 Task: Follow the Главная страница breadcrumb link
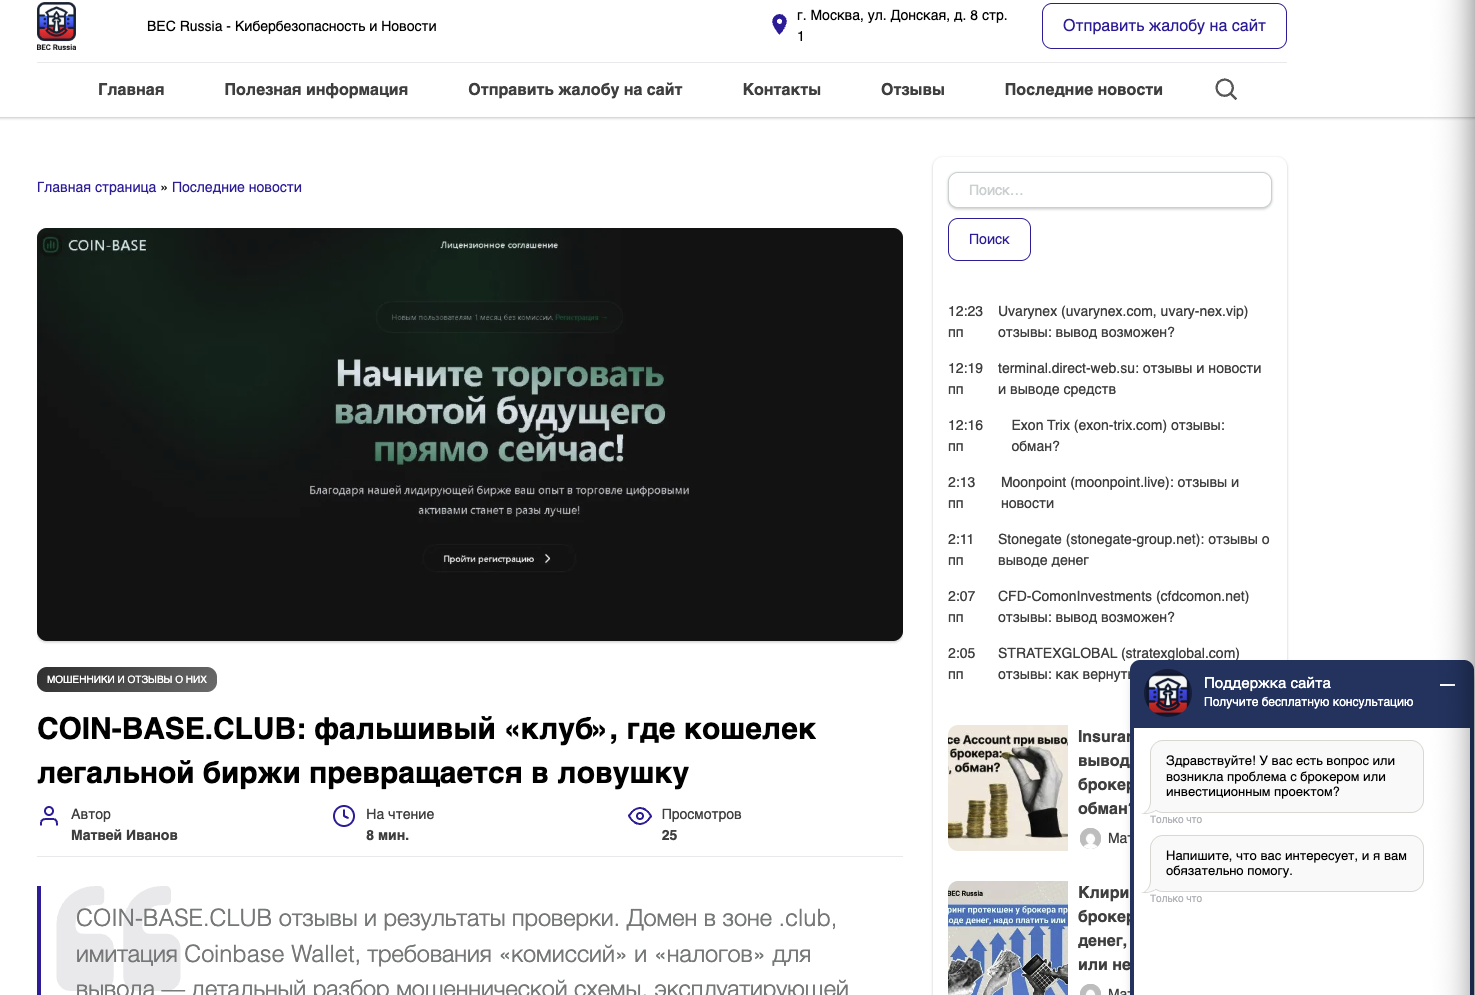point(96,187)
